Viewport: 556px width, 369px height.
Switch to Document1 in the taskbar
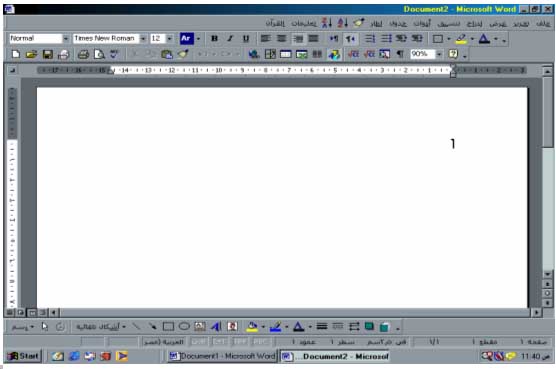[222, 356]
